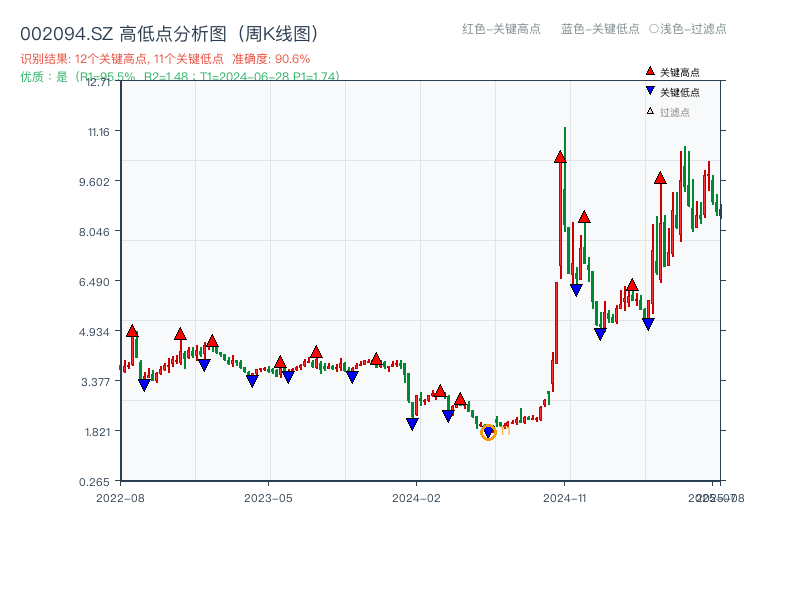Viewport: 800px width, 600px height.
Task: Click the 2024-11 x-axis date label
Action: pyautogui.click(x=564, y=498)
